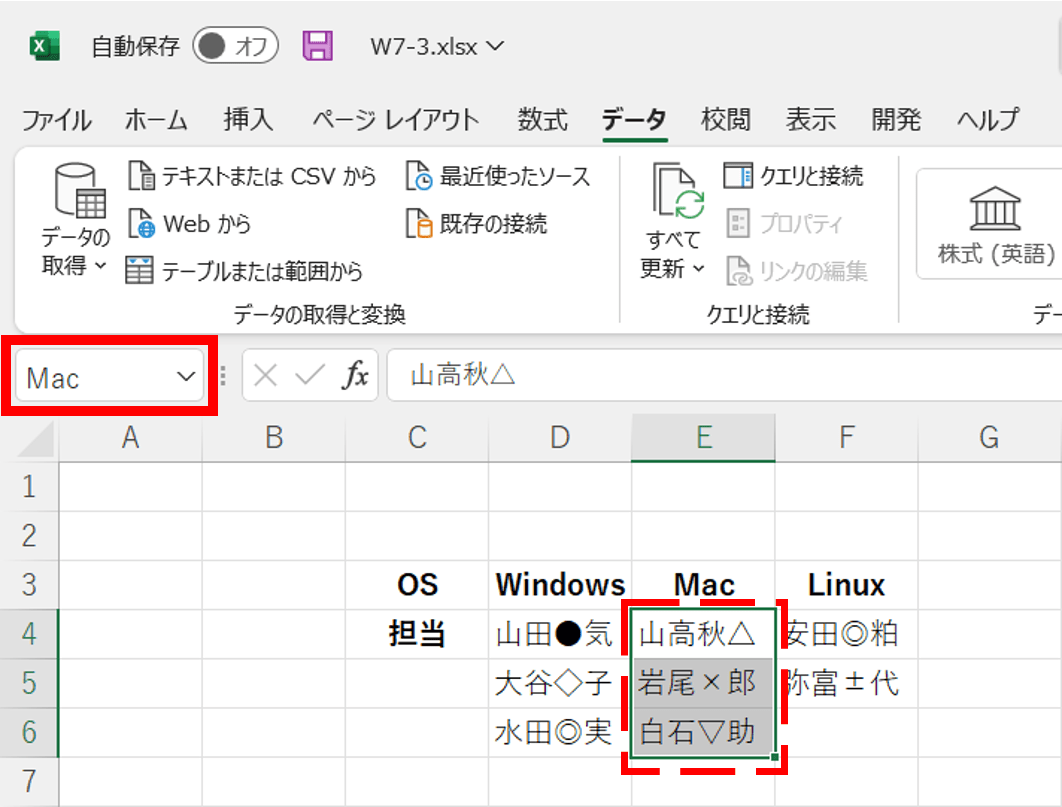This screenshot has width=1062, height=807.
Task: Select column D header
Action: click(x=560, y=437)
